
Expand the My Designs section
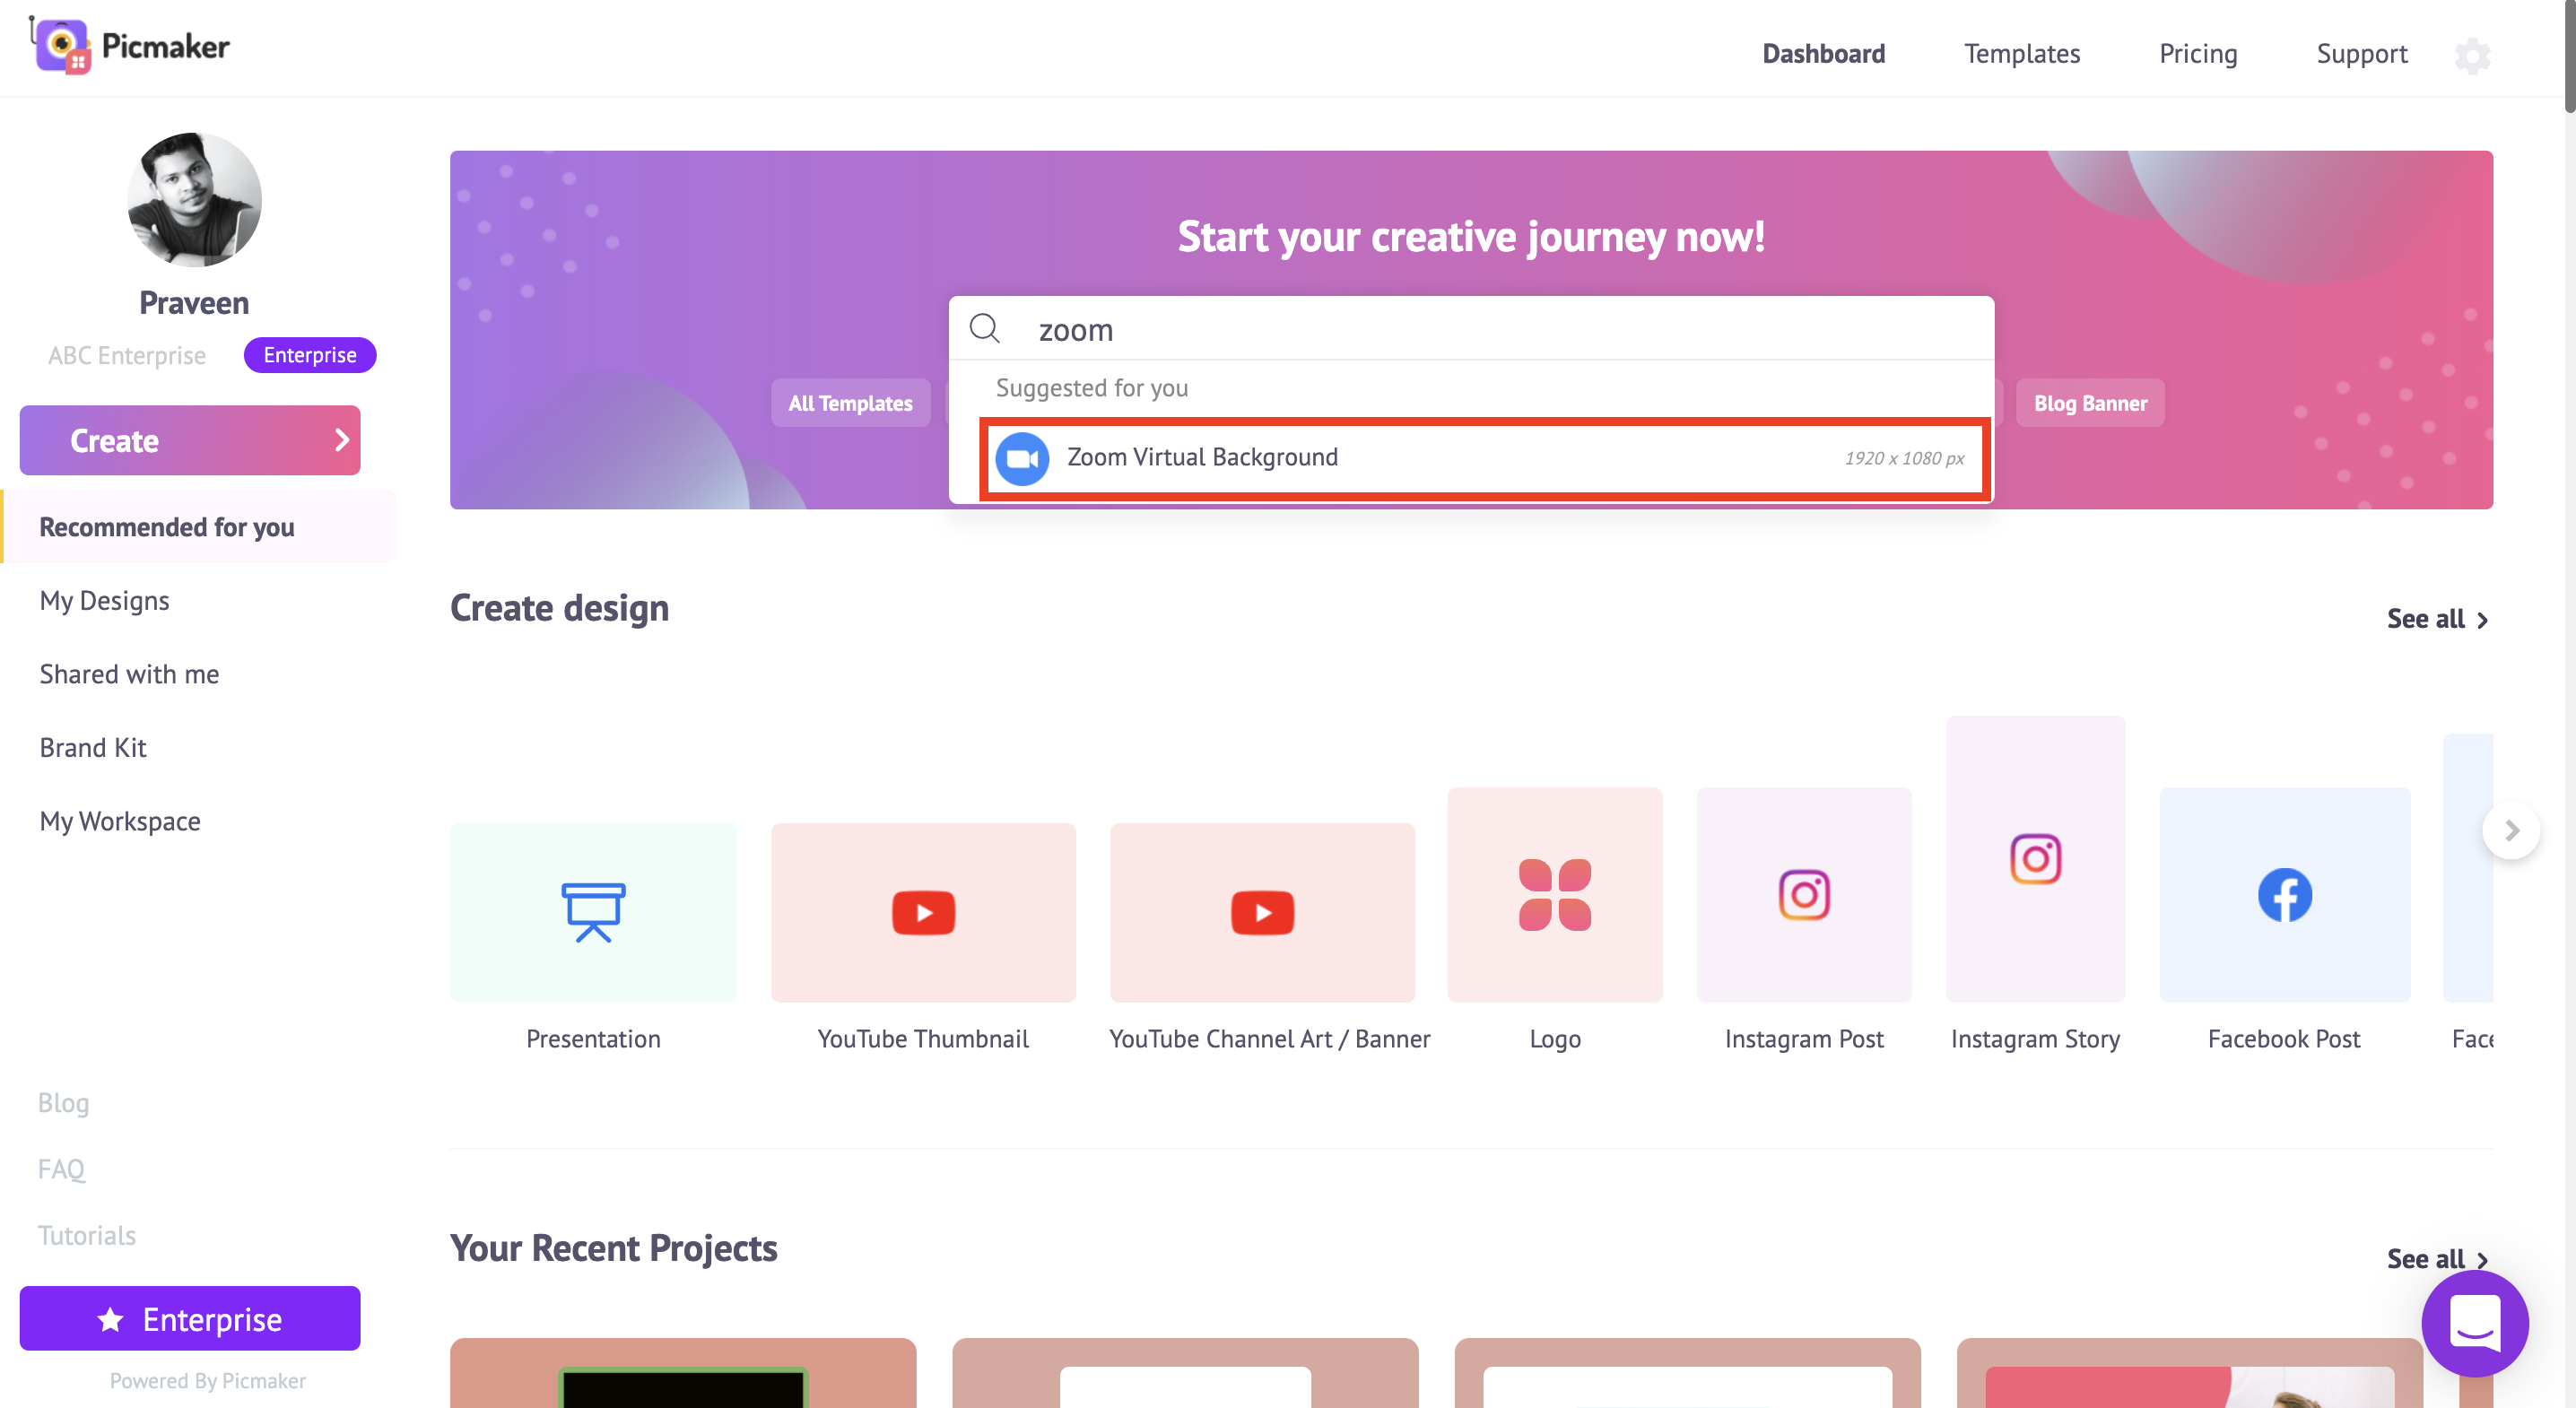pyautogui.click(x=104, y=600)
